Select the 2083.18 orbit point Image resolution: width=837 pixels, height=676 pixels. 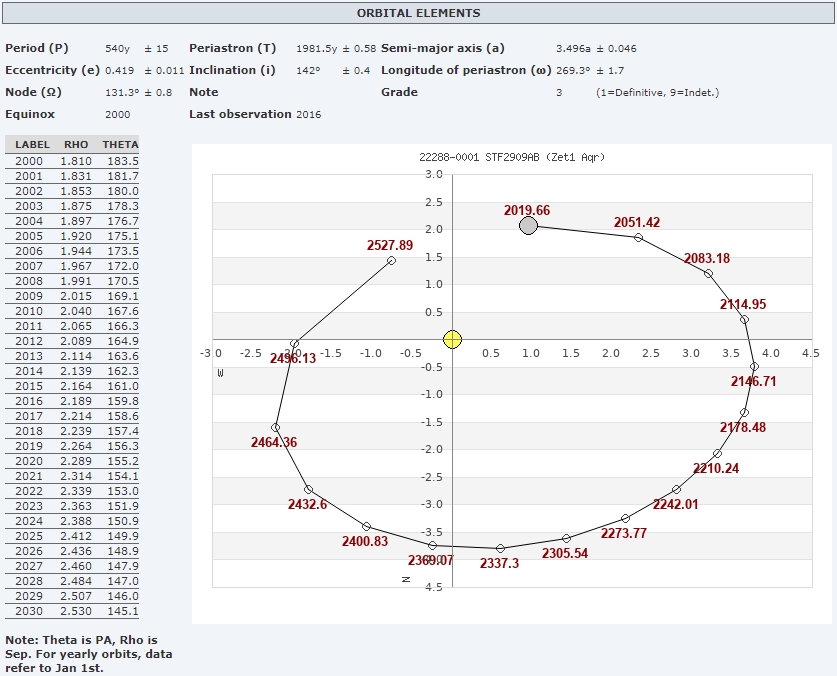pos(708,274)
